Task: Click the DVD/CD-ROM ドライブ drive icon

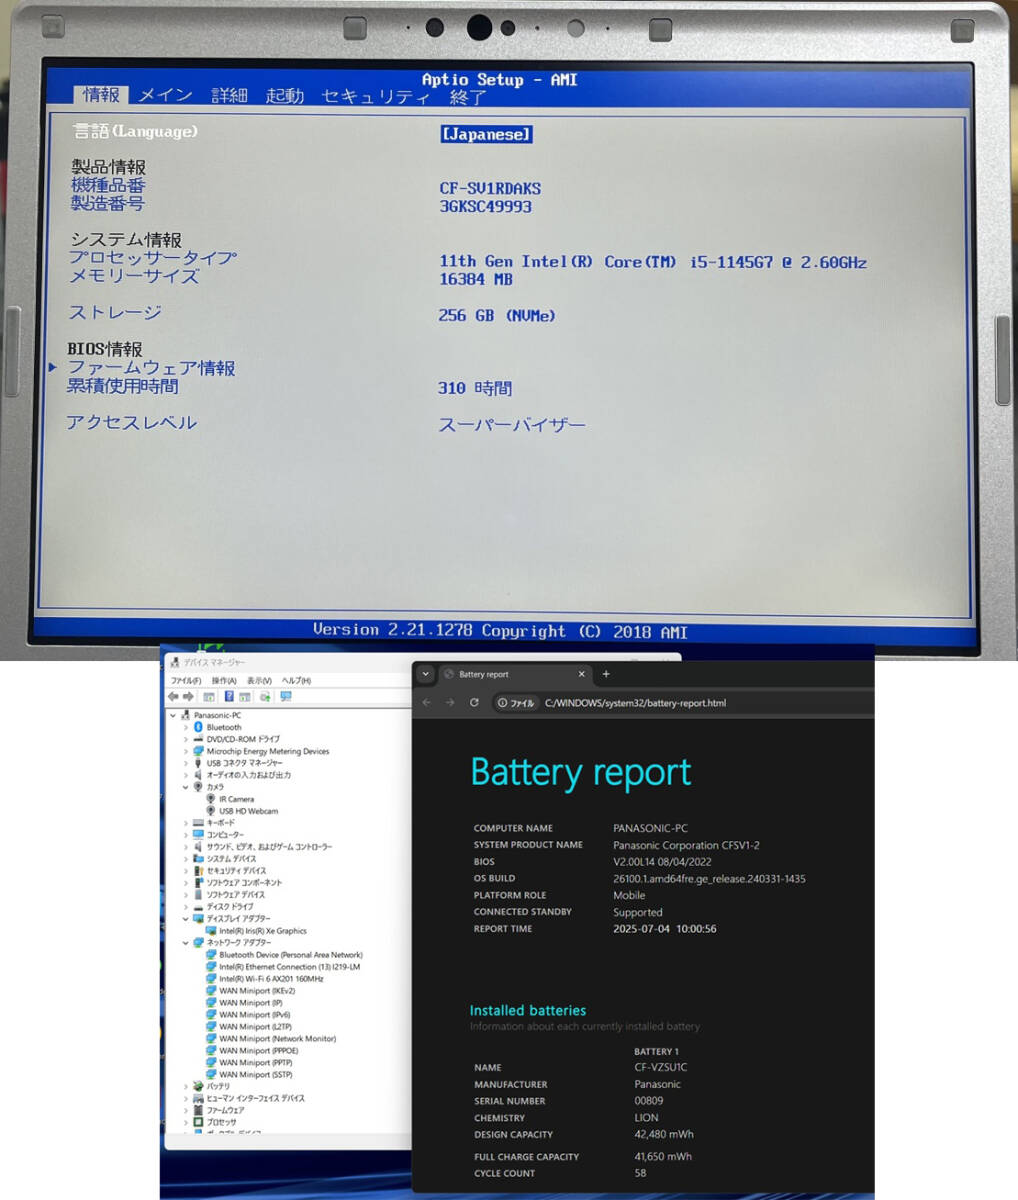Action: tap(198, 739)
